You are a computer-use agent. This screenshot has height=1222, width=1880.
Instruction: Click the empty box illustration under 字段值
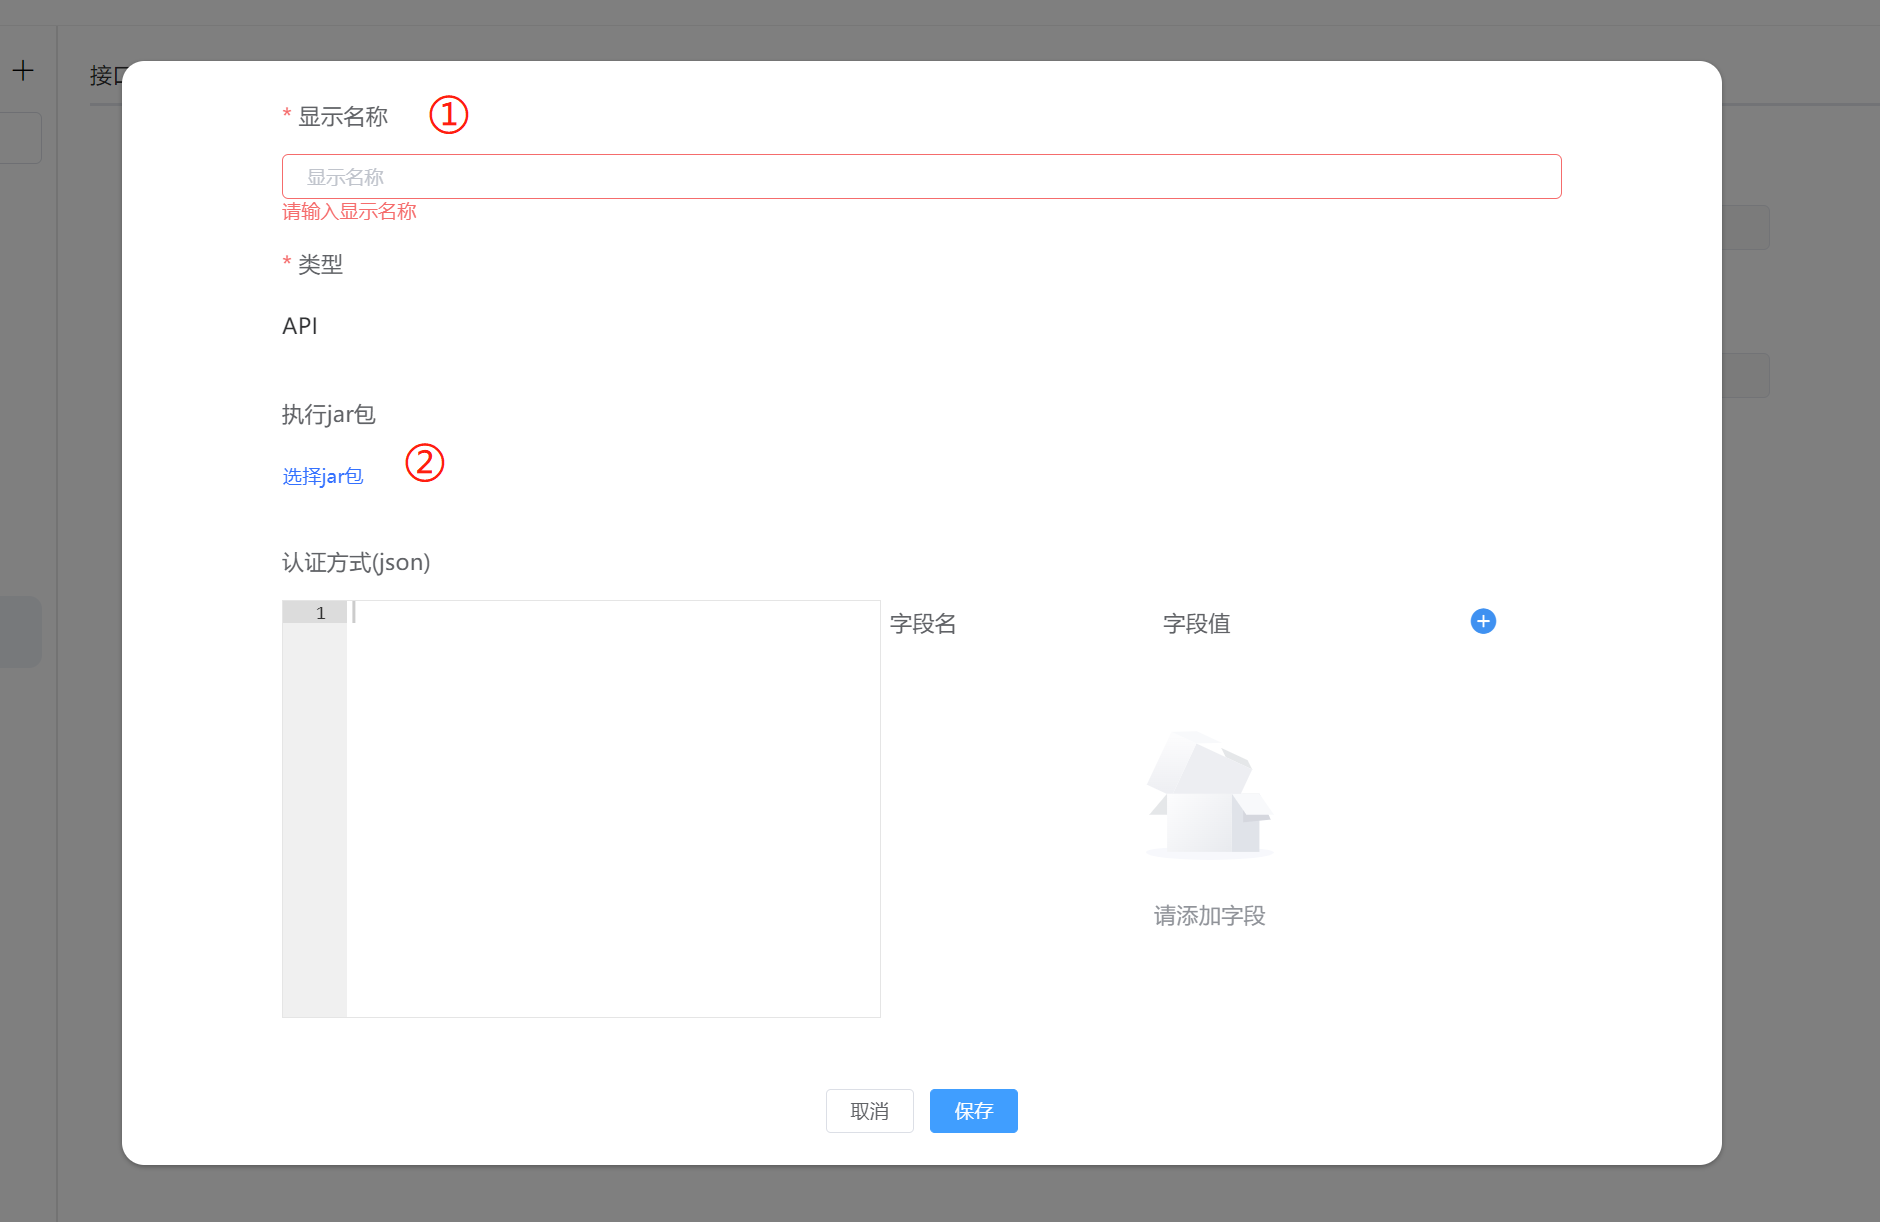[1209, 795]
